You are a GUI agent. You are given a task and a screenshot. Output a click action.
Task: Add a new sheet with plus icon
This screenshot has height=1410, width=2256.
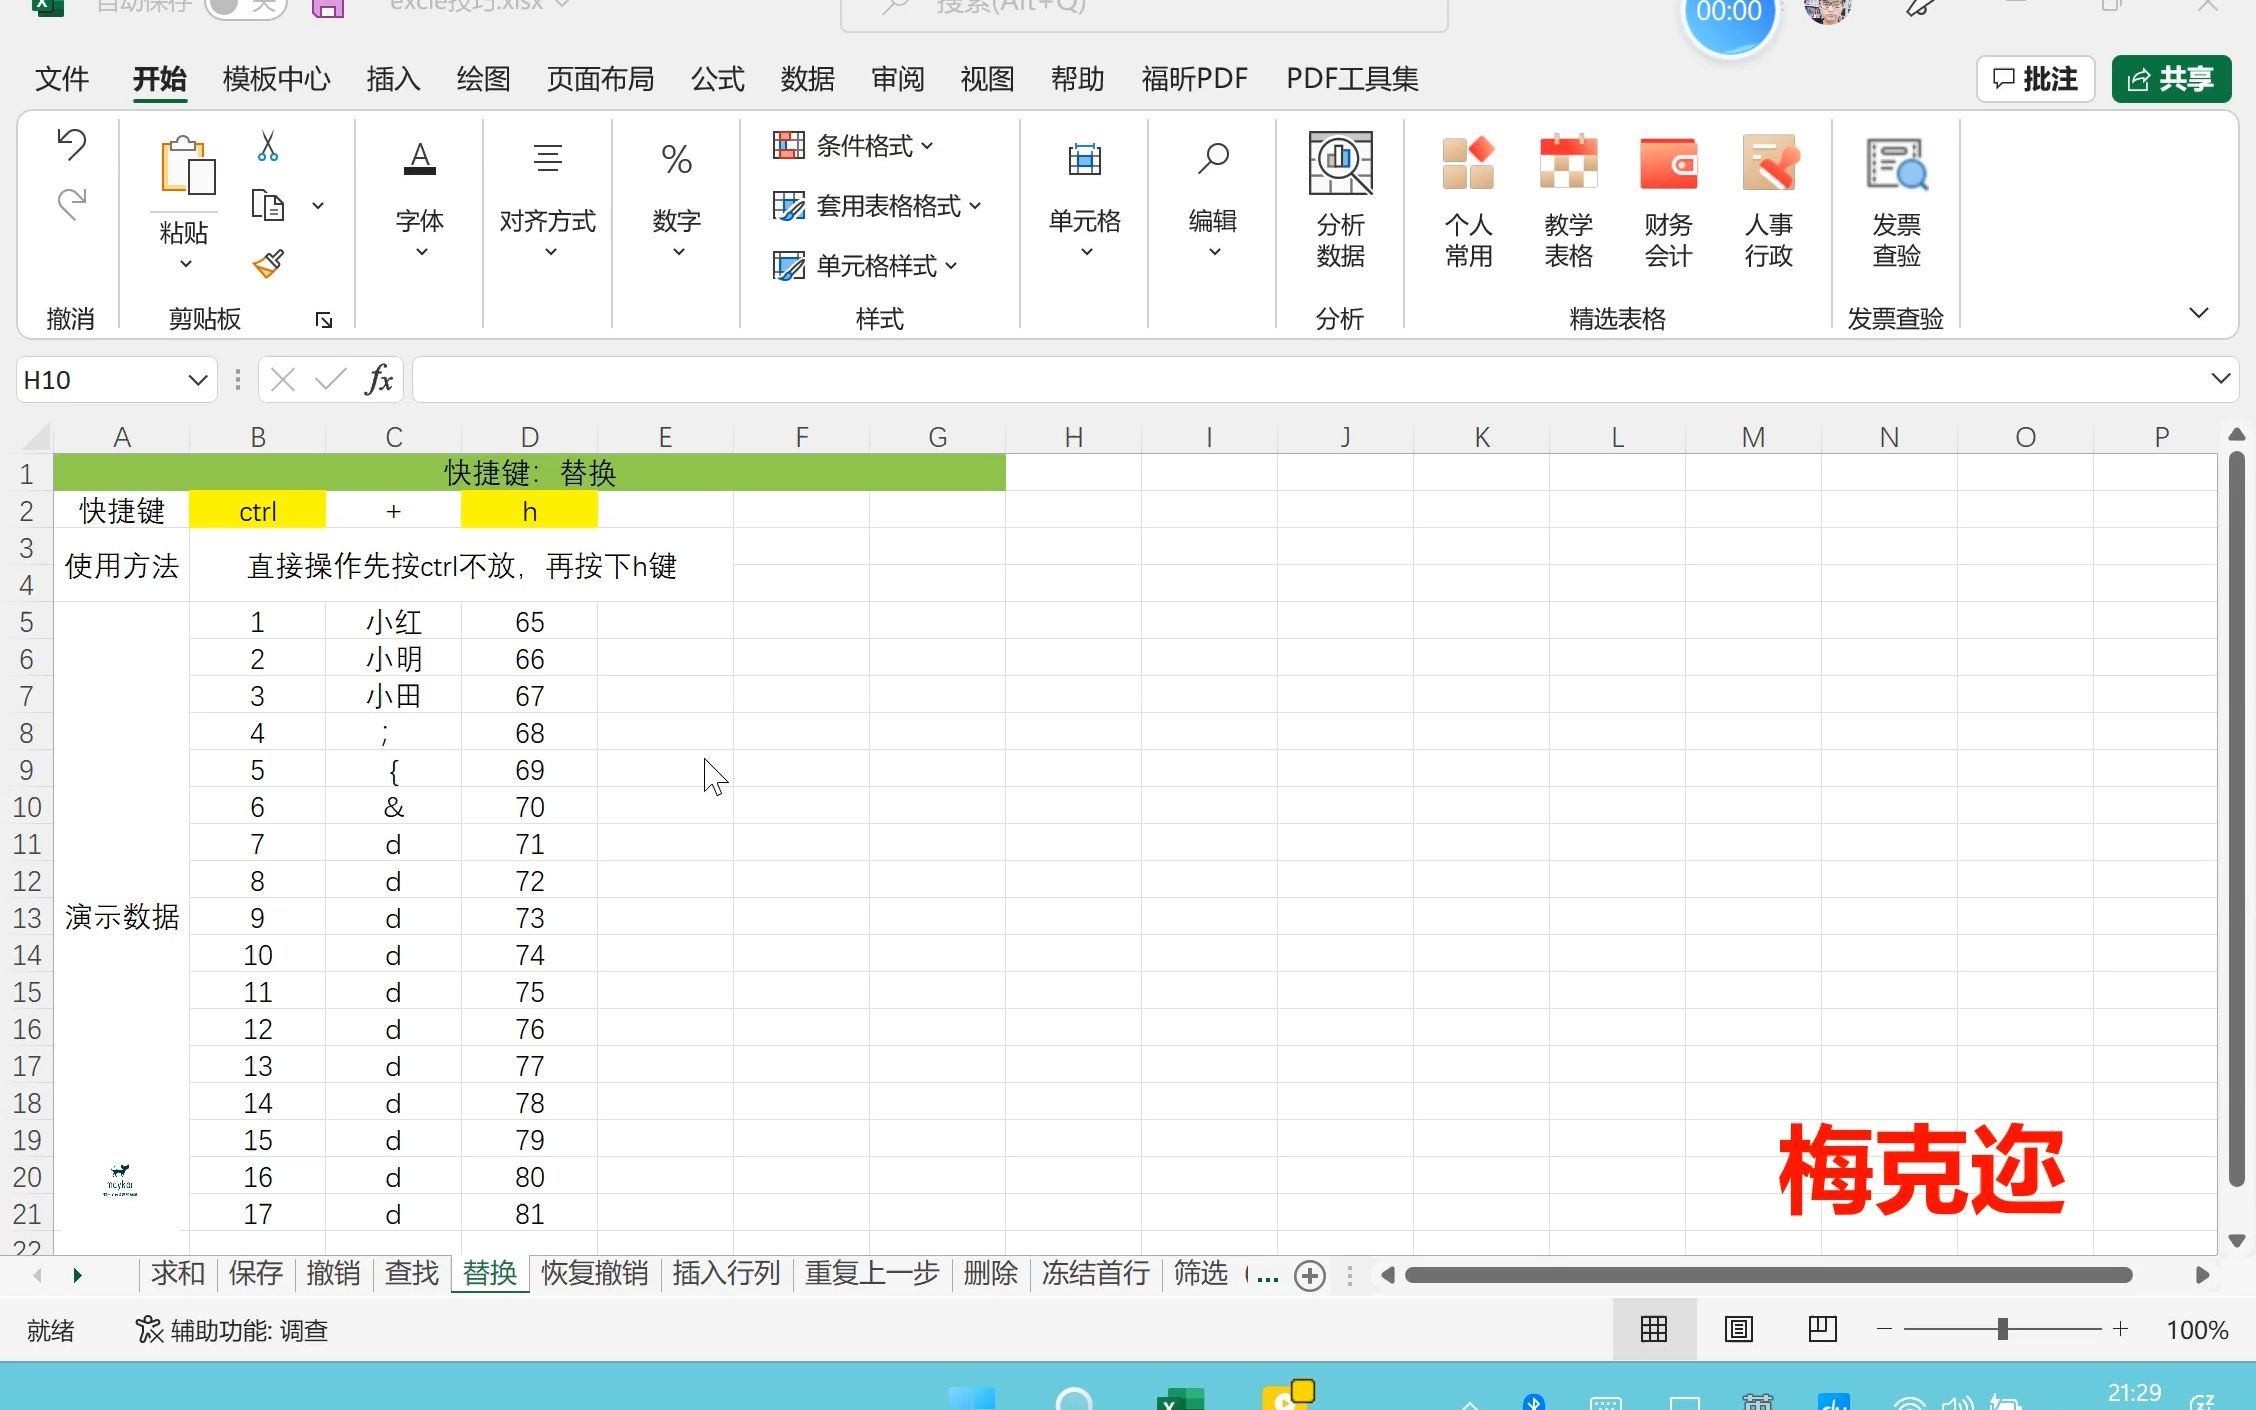tap(1310, 1275)
